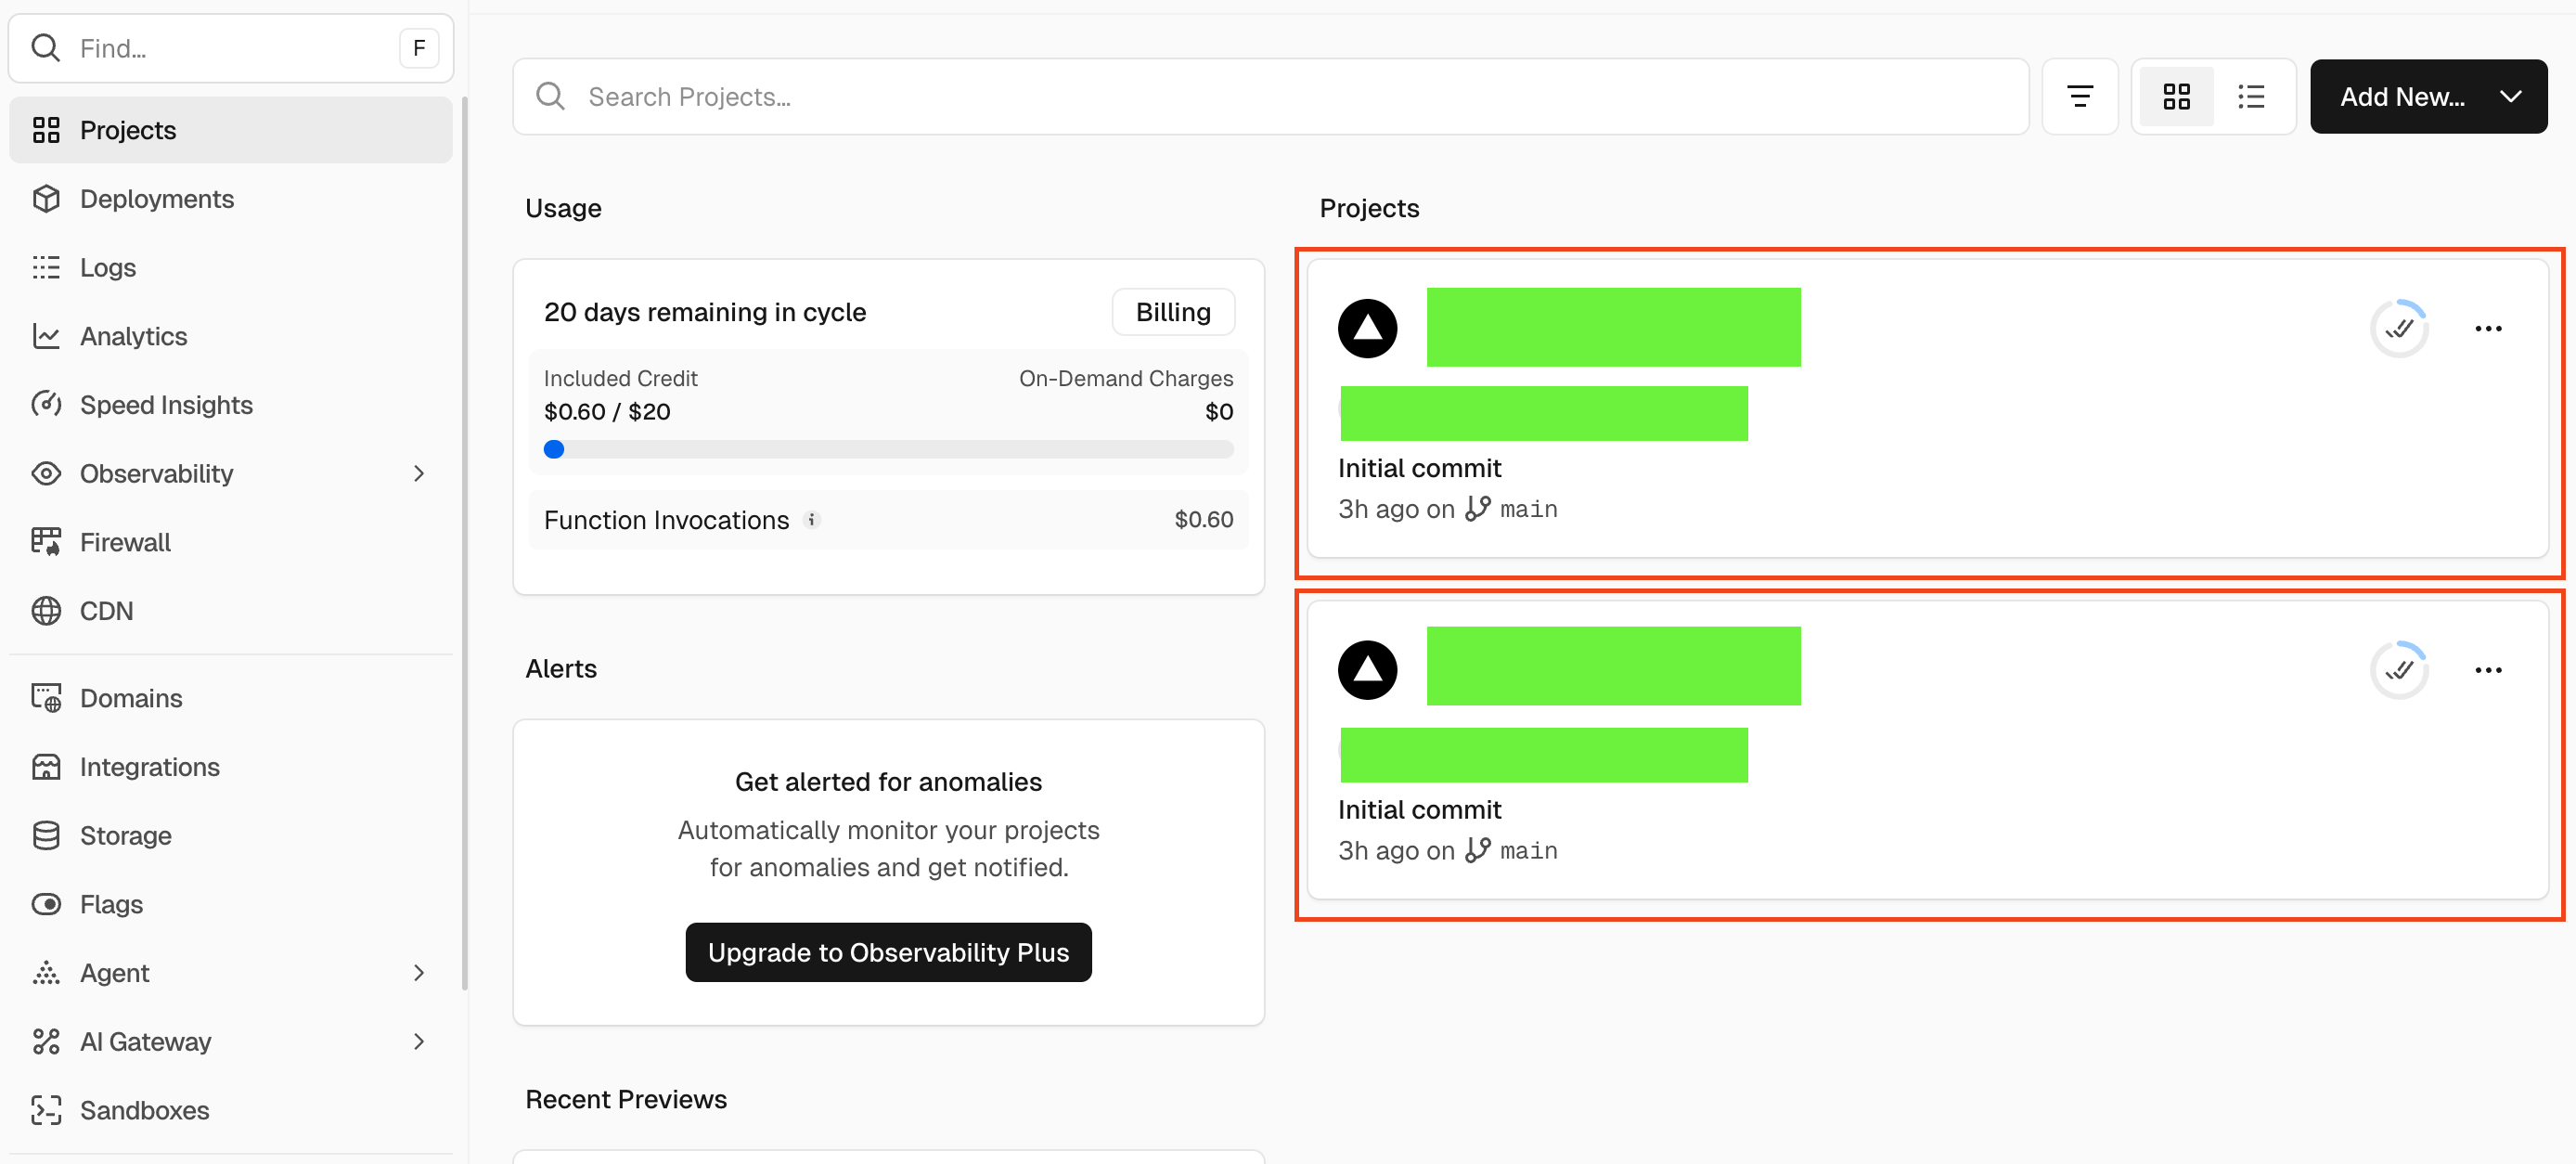
Task: Focus the Search Projects input field
Action: [1270, 96]
